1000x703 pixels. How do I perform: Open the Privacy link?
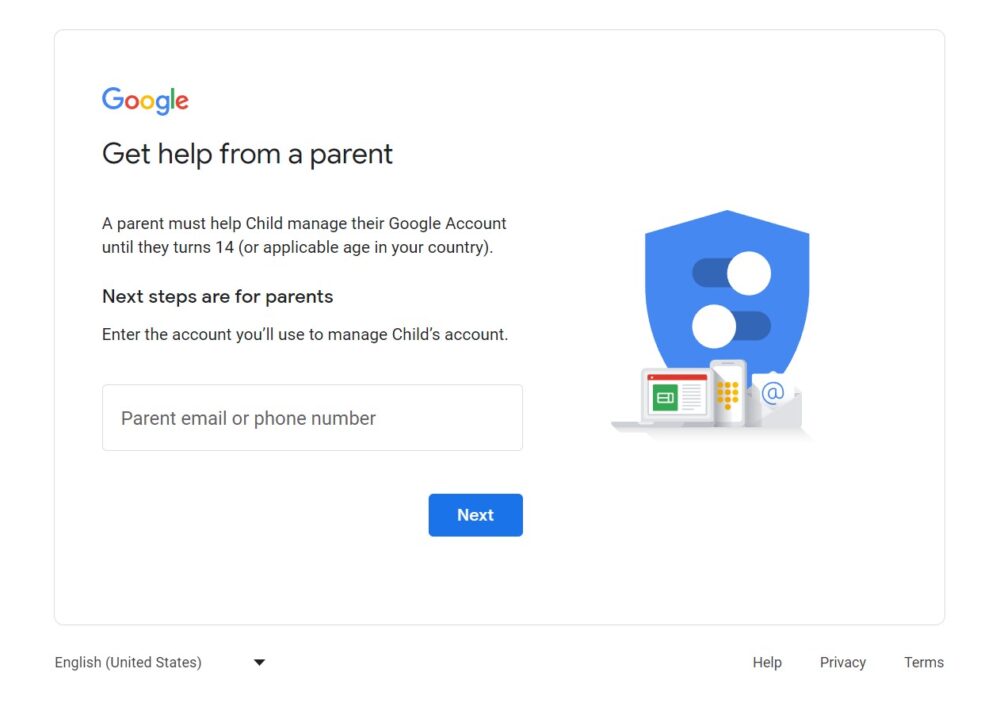tap(842, 662)
